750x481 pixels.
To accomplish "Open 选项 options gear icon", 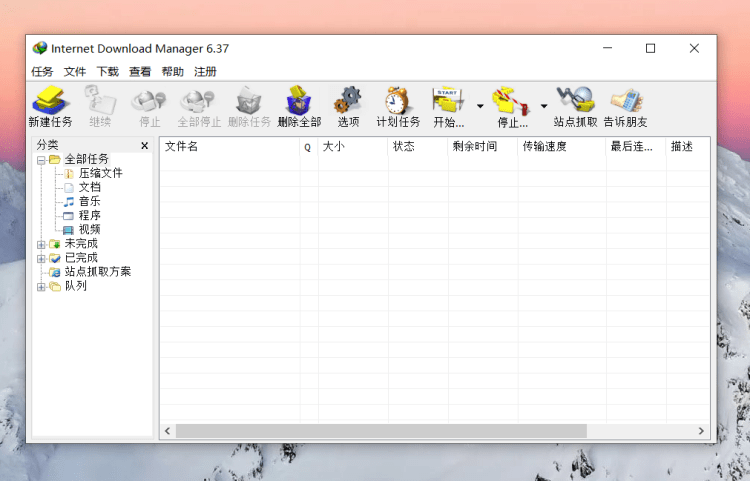I will (x=348, y=100).
